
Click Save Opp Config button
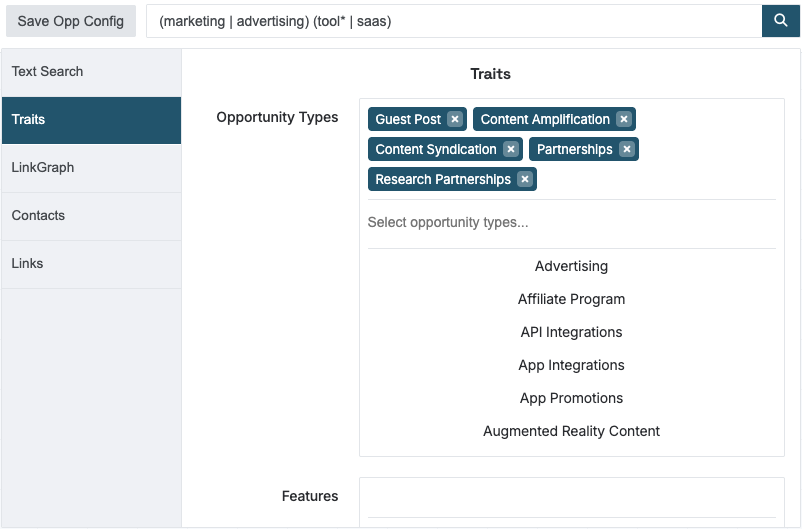pos(71,21)
